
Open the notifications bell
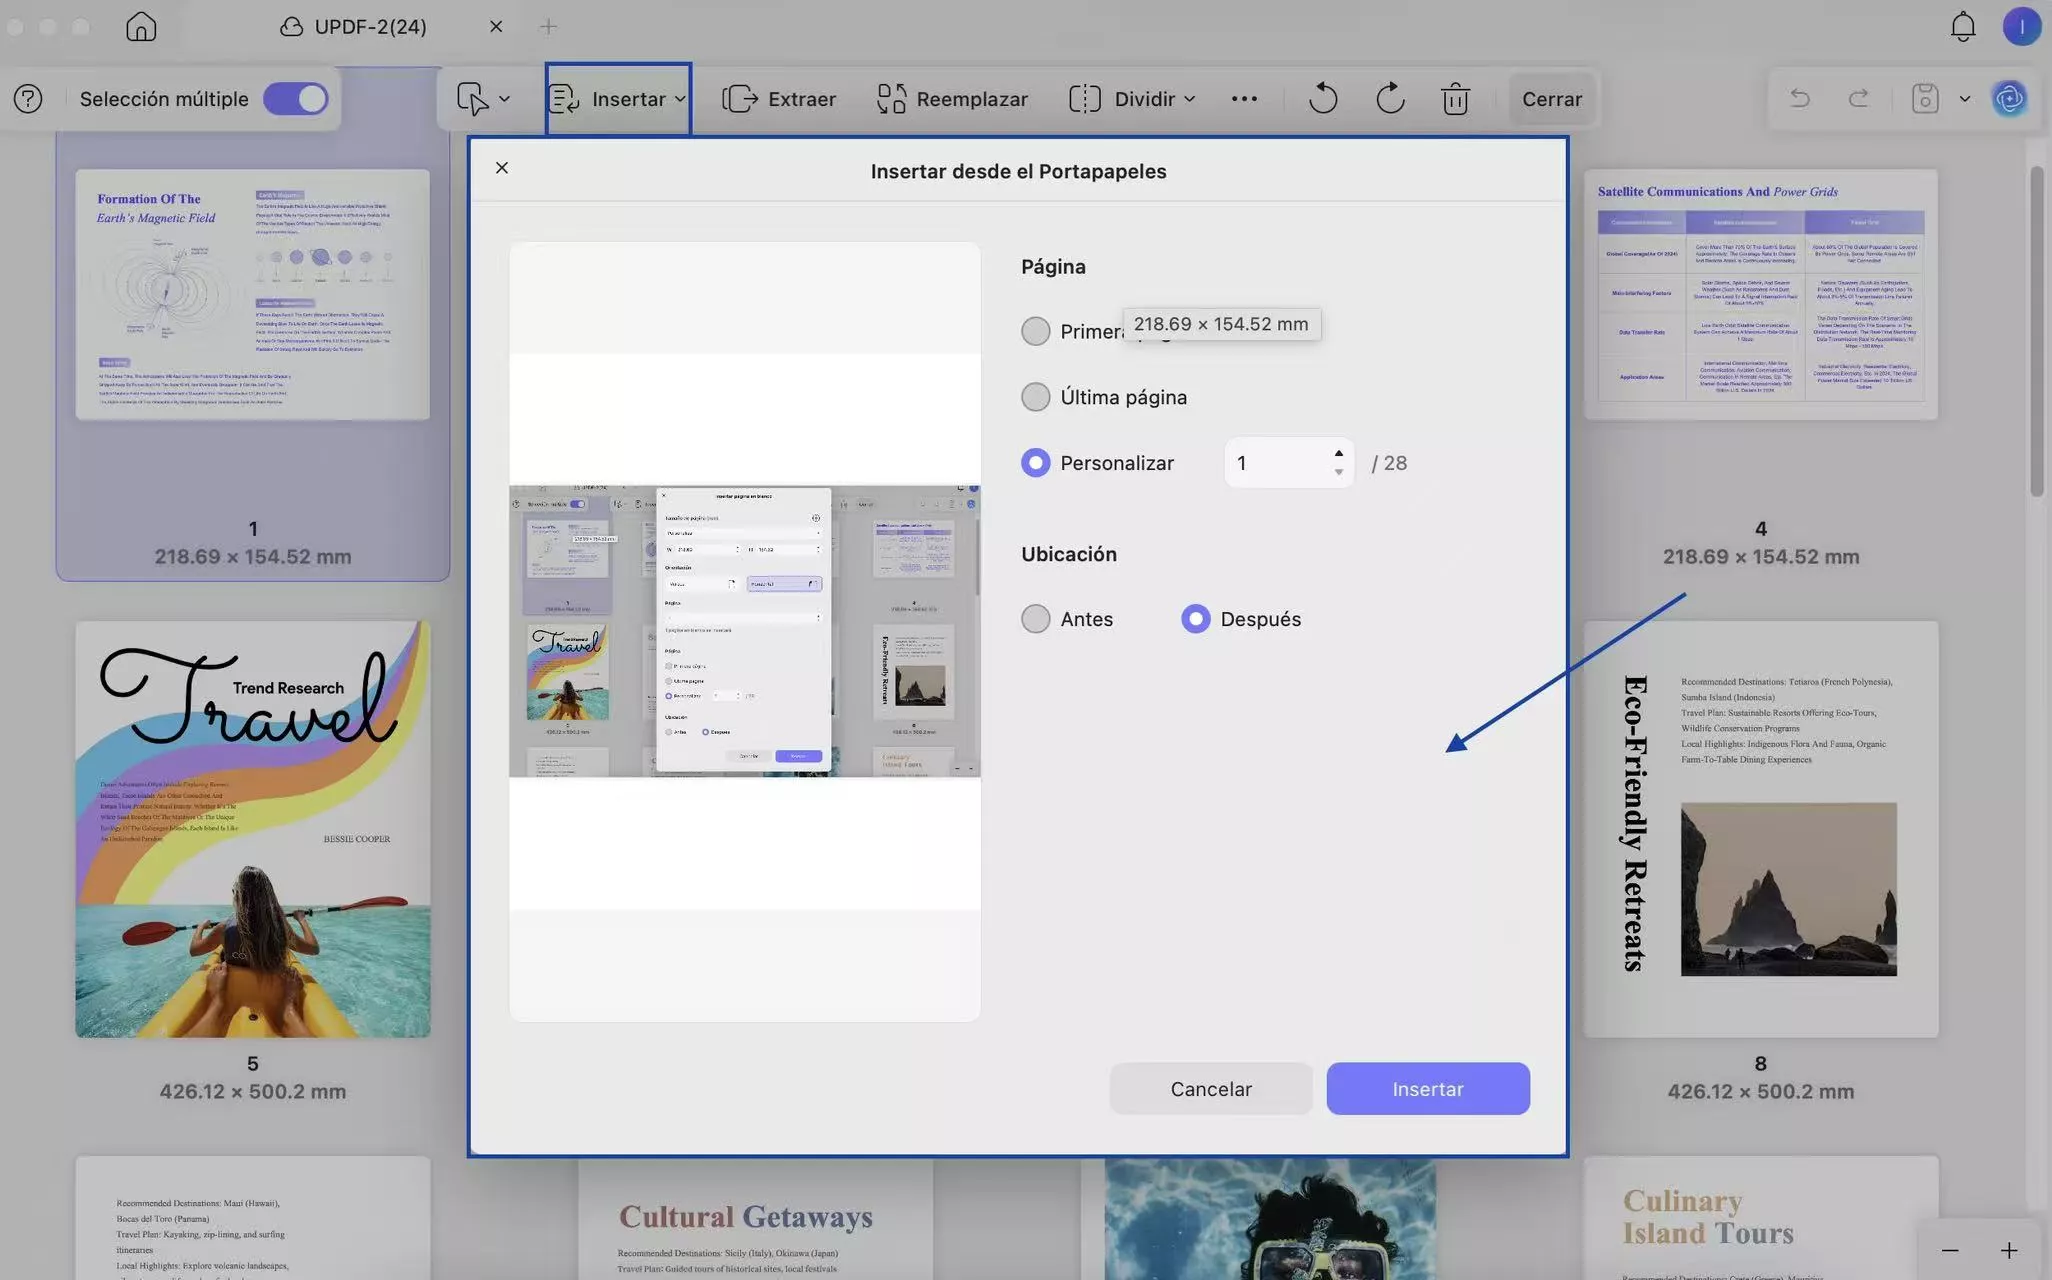[x=1962, y=27]
